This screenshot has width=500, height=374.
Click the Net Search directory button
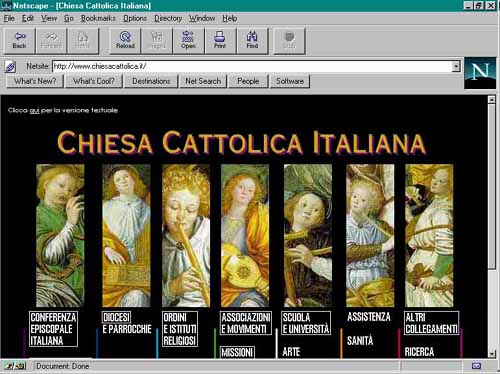pos(203,81)
